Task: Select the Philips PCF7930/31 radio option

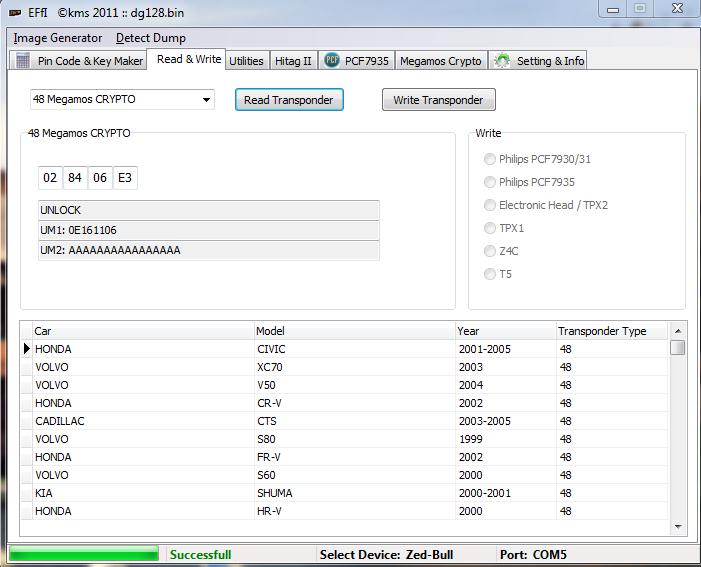Action: 489,159
